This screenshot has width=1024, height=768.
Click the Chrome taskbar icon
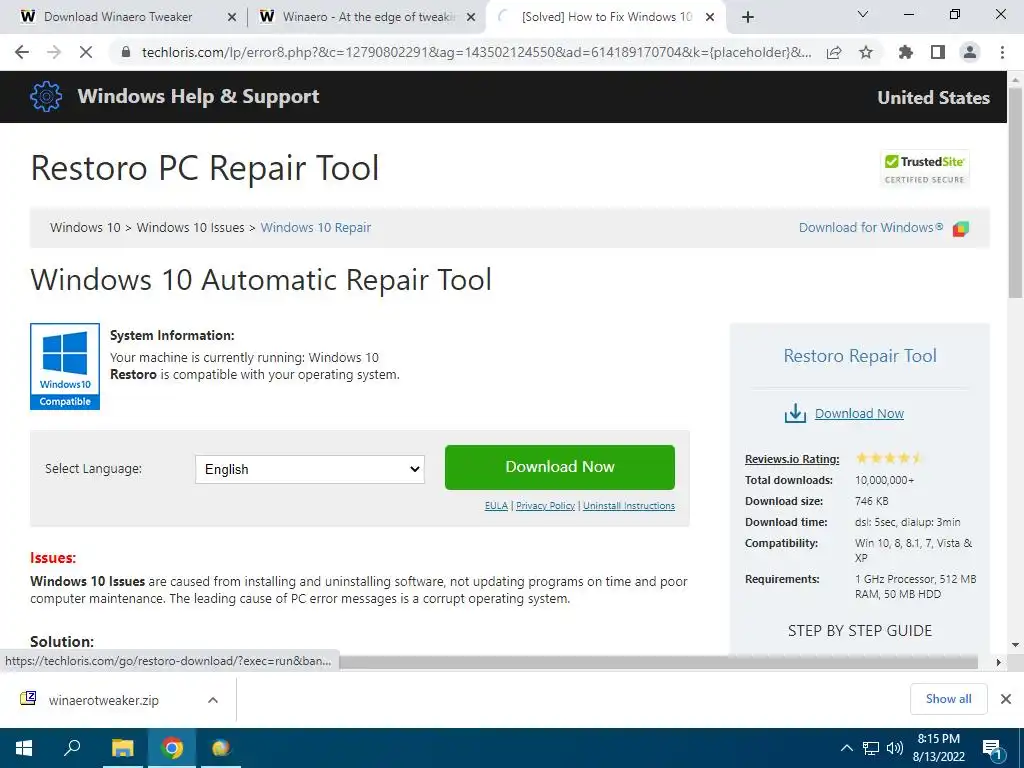point(172,748)
